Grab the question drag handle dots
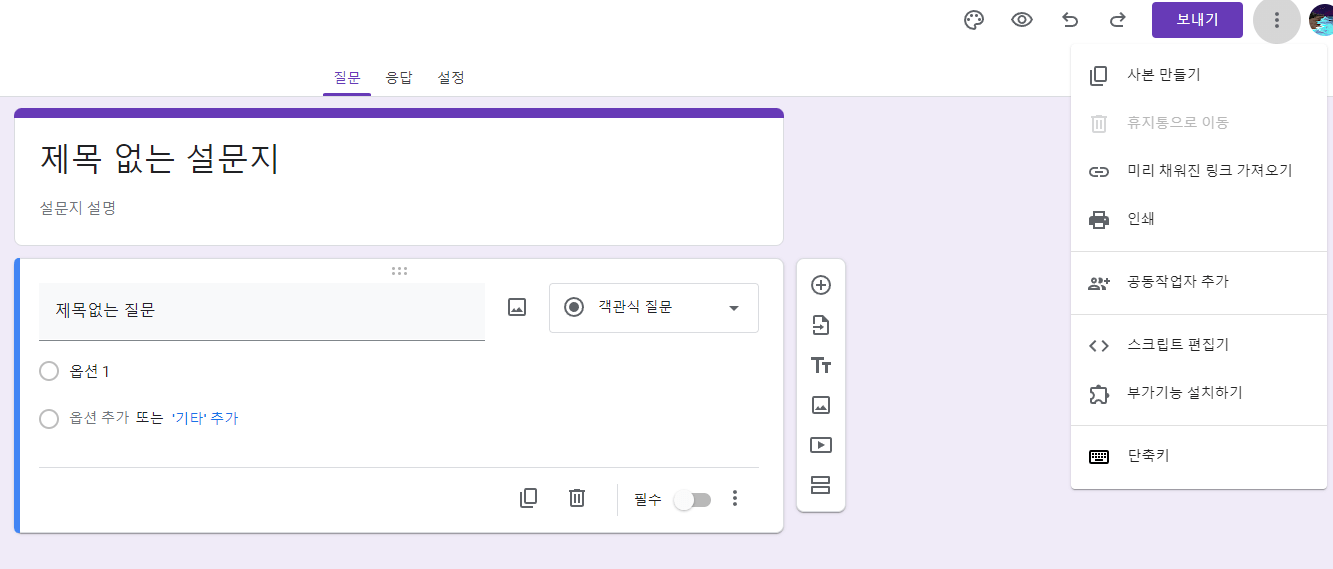This screenshot has width=1333, height=569. (x=399, y=270)
